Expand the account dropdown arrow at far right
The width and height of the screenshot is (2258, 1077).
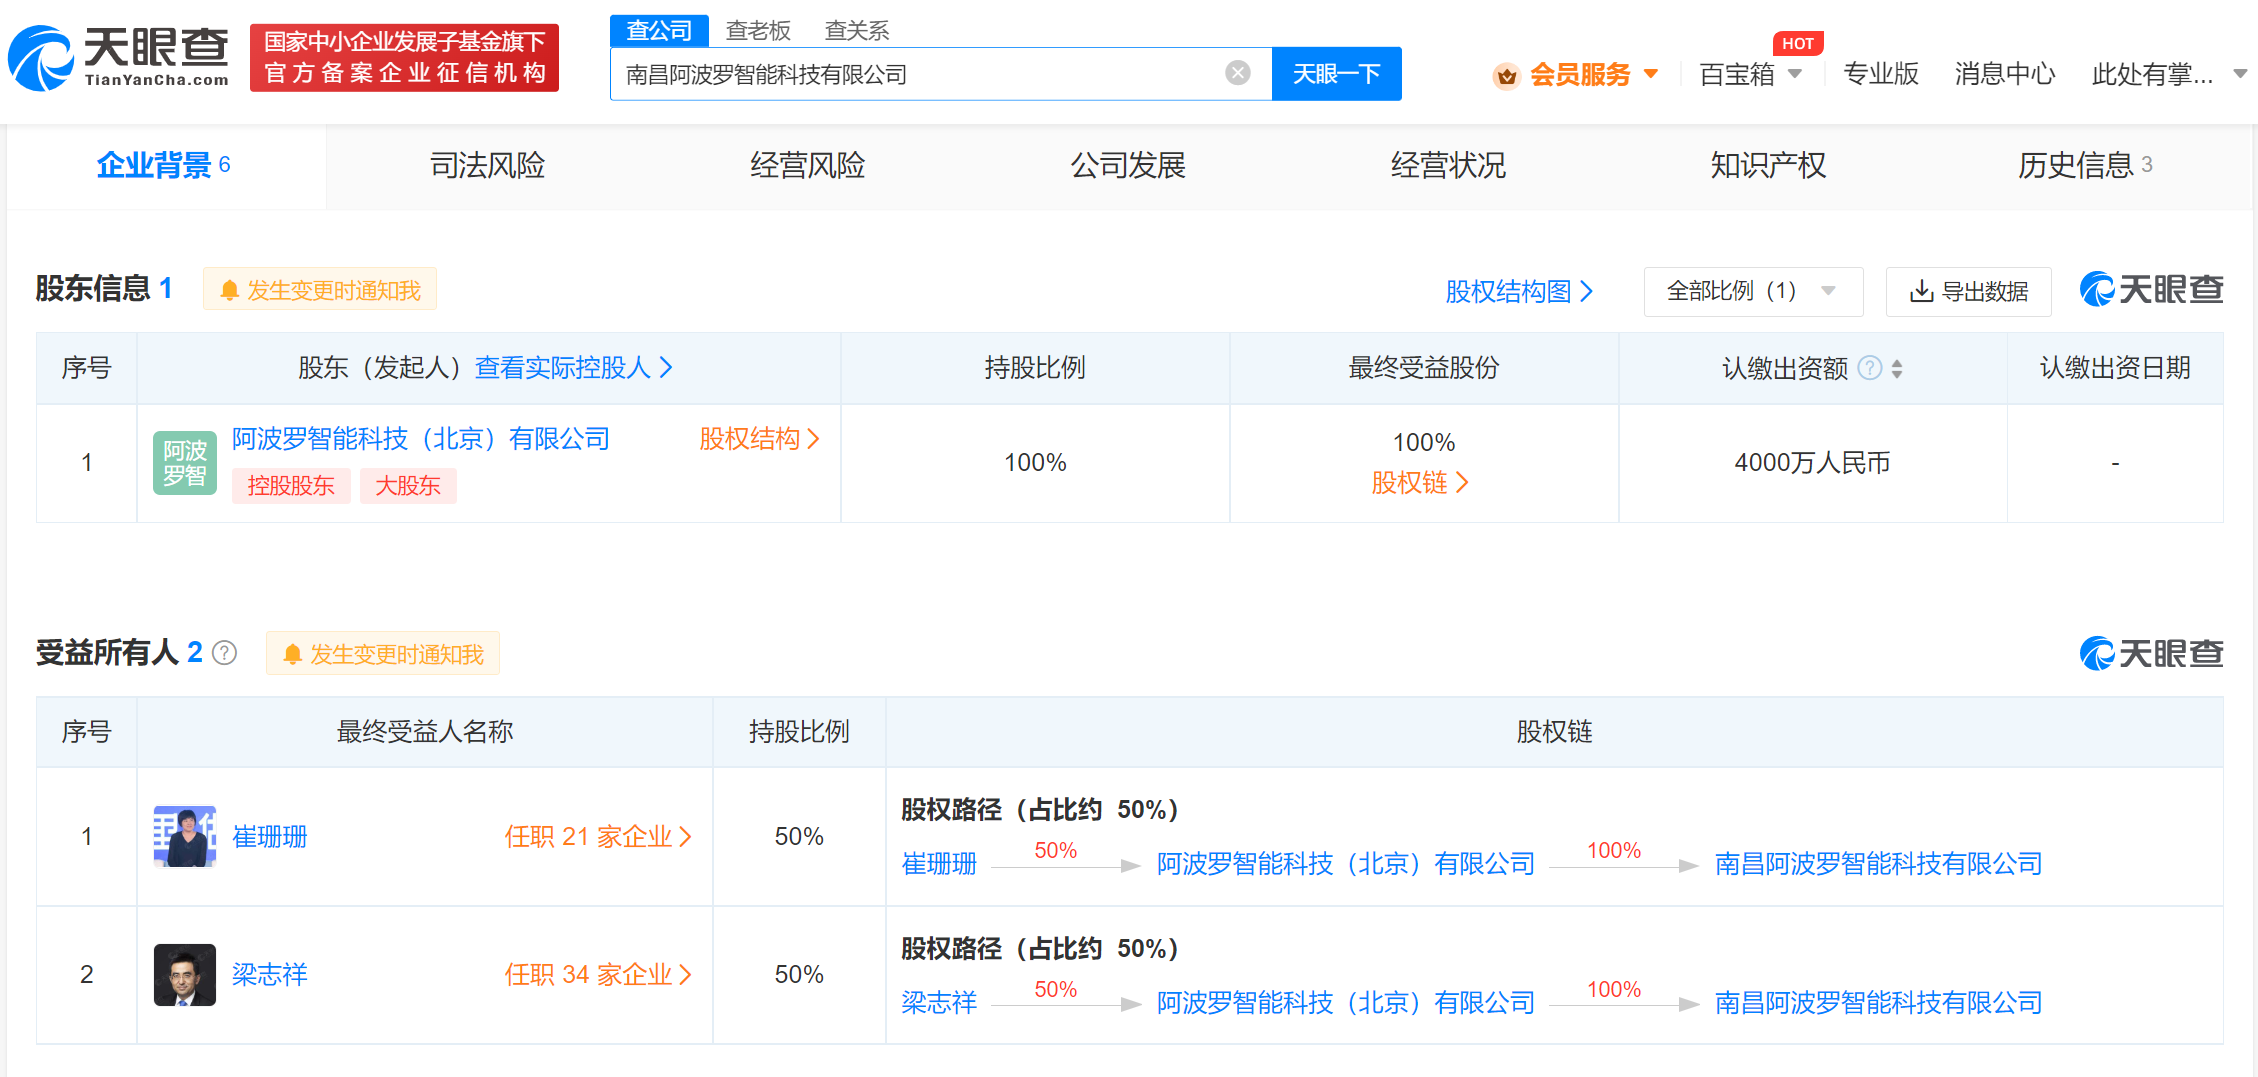tap(2240, 74)
